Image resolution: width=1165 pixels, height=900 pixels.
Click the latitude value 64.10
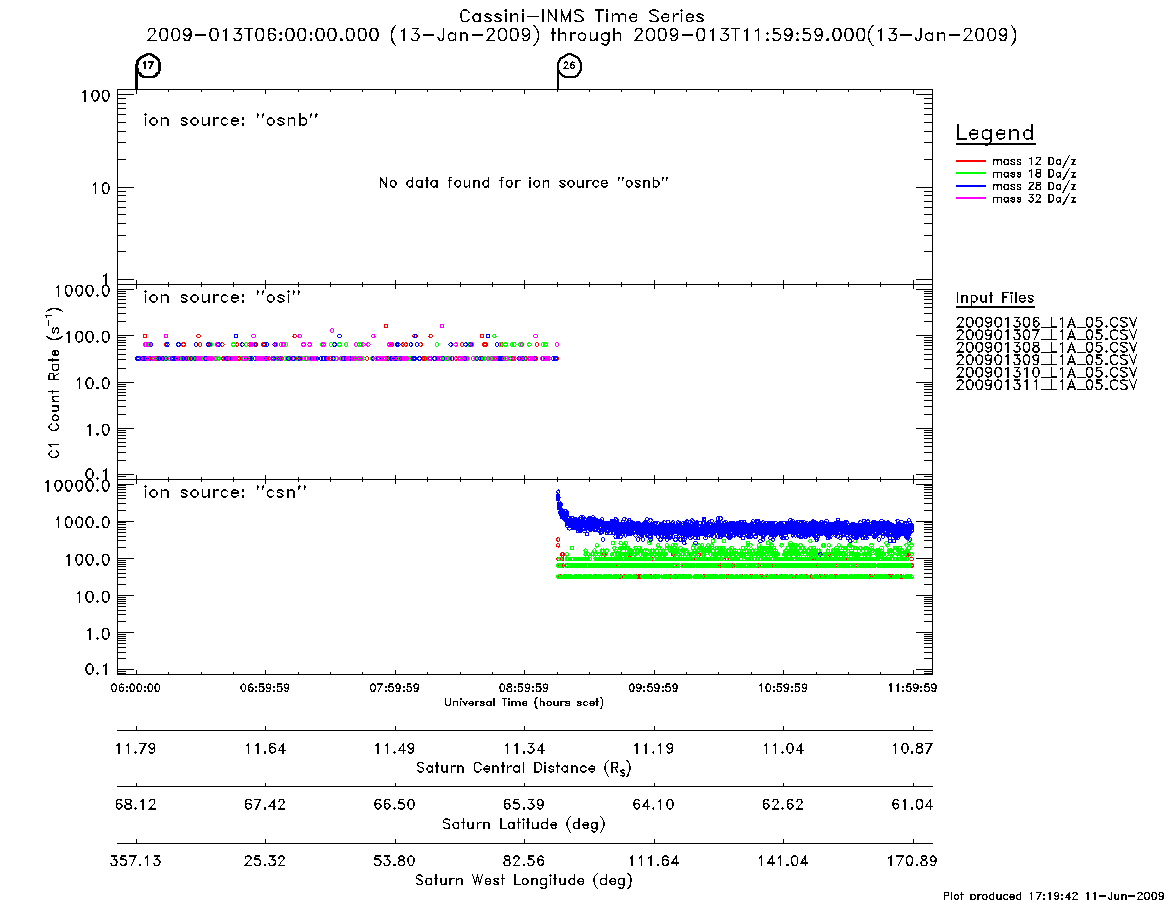tap(653, 805)
